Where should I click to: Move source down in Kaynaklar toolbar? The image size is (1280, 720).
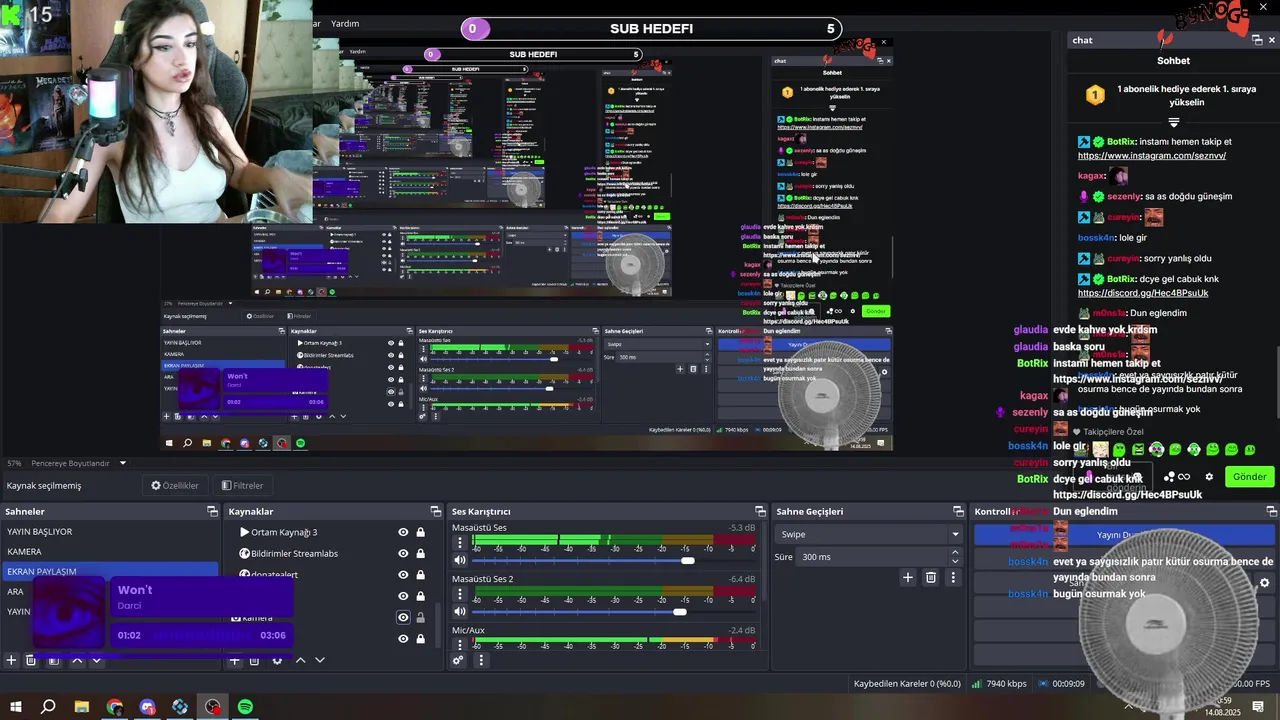click(320, 660)
